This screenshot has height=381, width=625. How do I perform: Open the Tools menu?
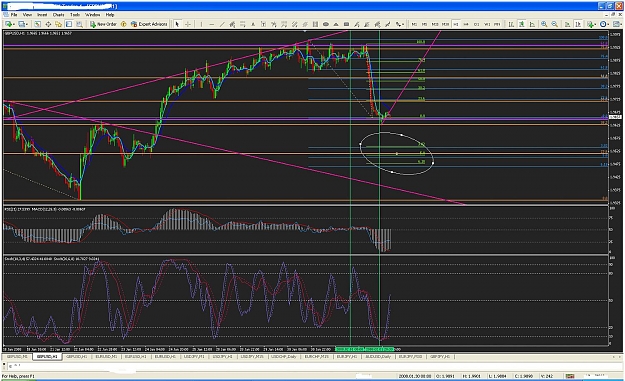click(75, 15)
